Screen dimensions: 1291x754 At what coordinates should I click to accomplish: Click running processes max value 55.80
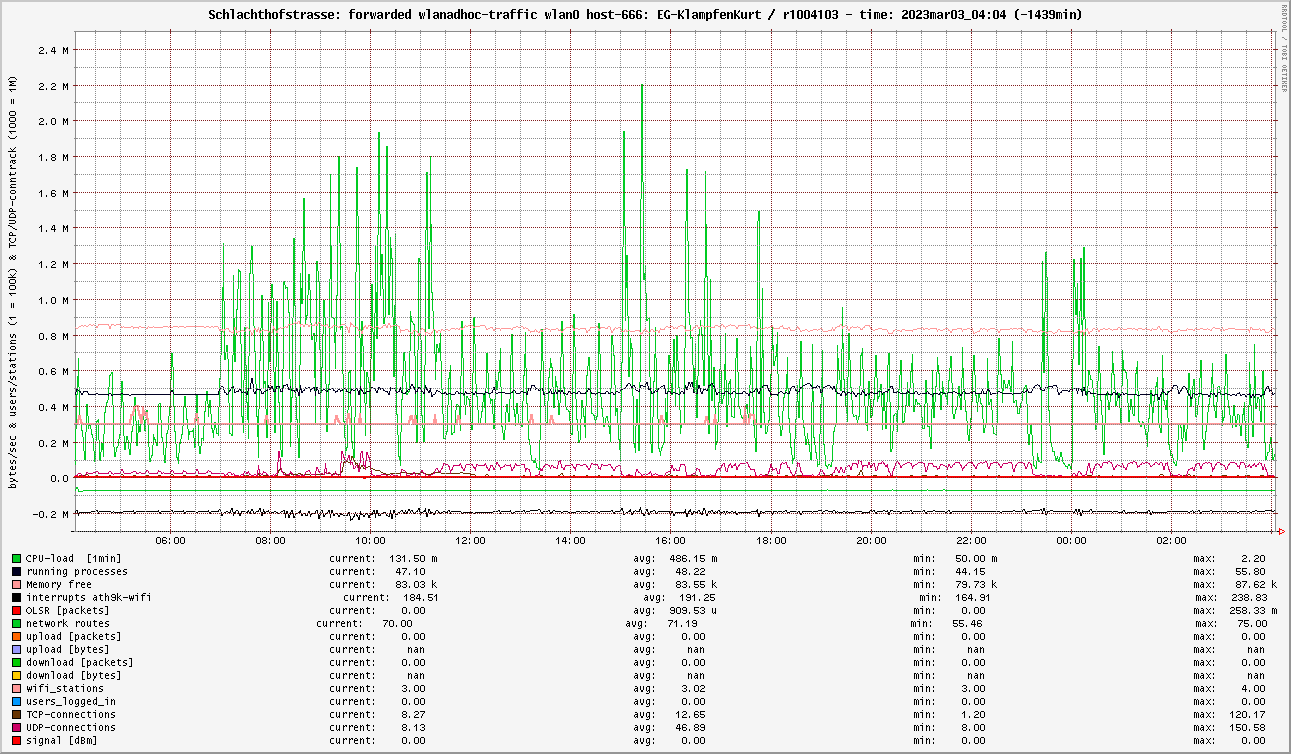click(1252, 572)
